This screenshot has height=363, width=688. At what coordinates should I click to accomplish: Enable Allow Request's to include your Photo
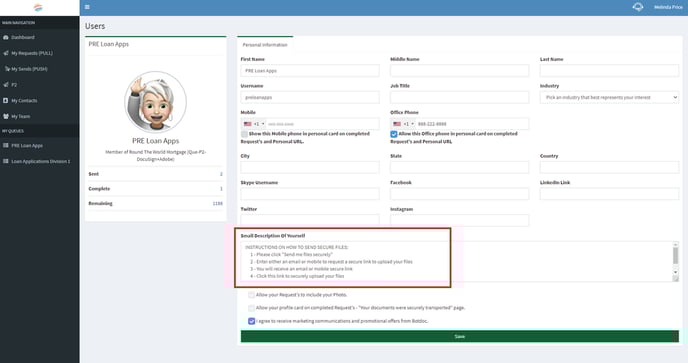point(251,295)
